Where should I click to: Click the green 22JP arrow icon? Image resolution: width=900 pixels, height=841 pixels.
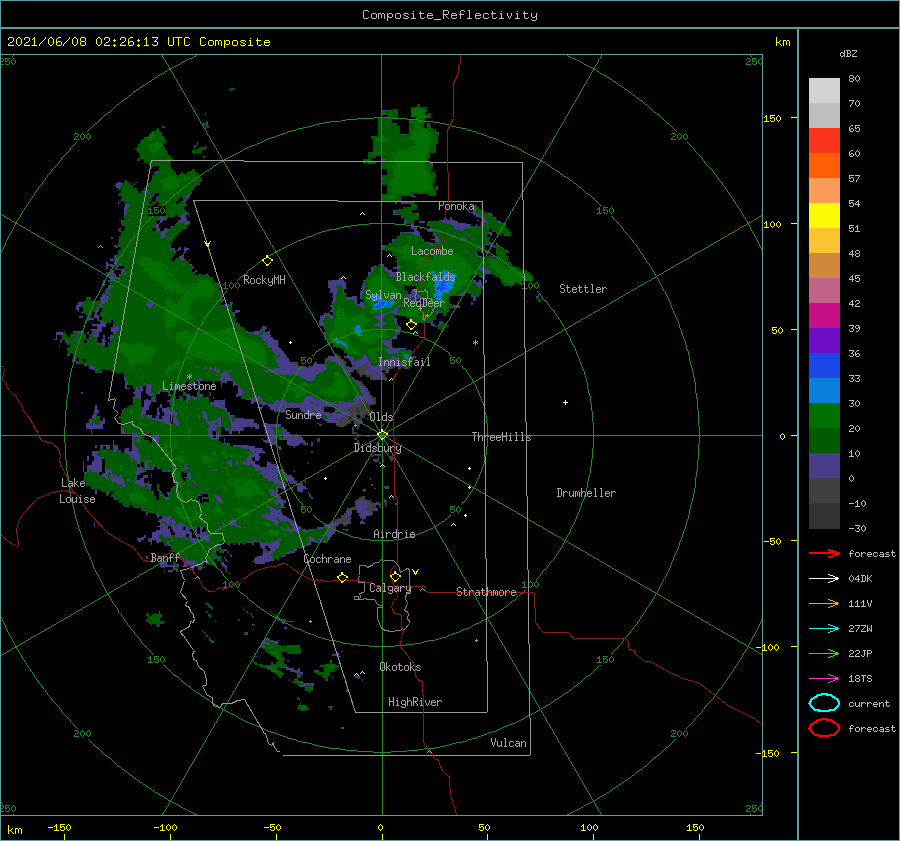[x=824, y=653]
